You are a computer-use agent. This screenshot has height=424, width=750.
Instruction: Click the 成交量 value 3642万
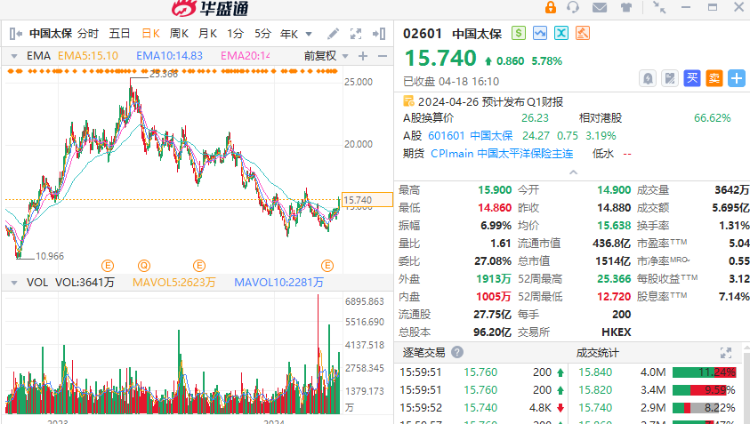click(732, 190)
